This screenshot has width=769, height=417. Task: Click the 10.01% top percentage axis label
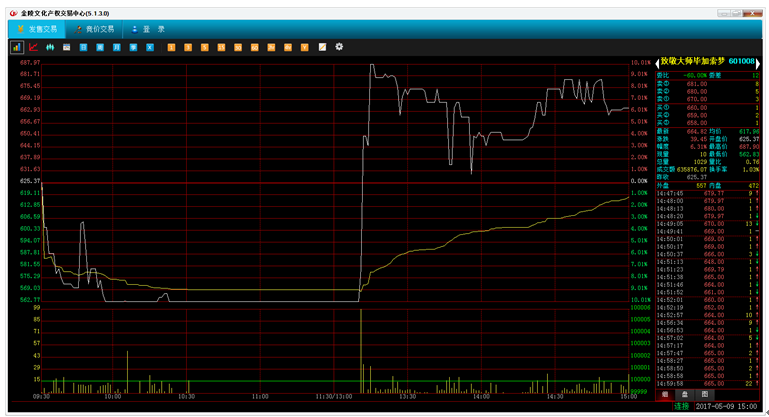click(x=641, y=63)
